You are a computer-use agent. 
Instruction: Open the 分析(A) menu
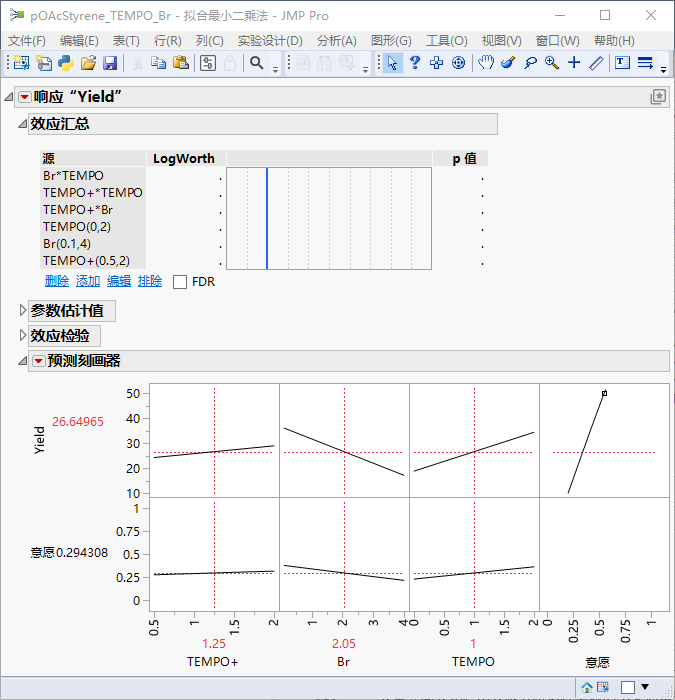pyautogui.click(x=336, y=41)
